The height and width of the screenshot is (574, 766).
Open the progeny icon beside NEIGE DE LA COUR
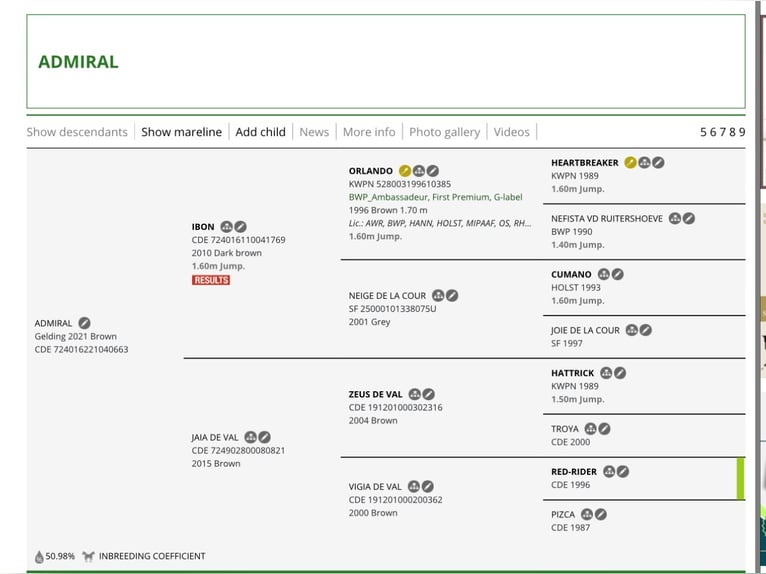click(x=438, y=296)
